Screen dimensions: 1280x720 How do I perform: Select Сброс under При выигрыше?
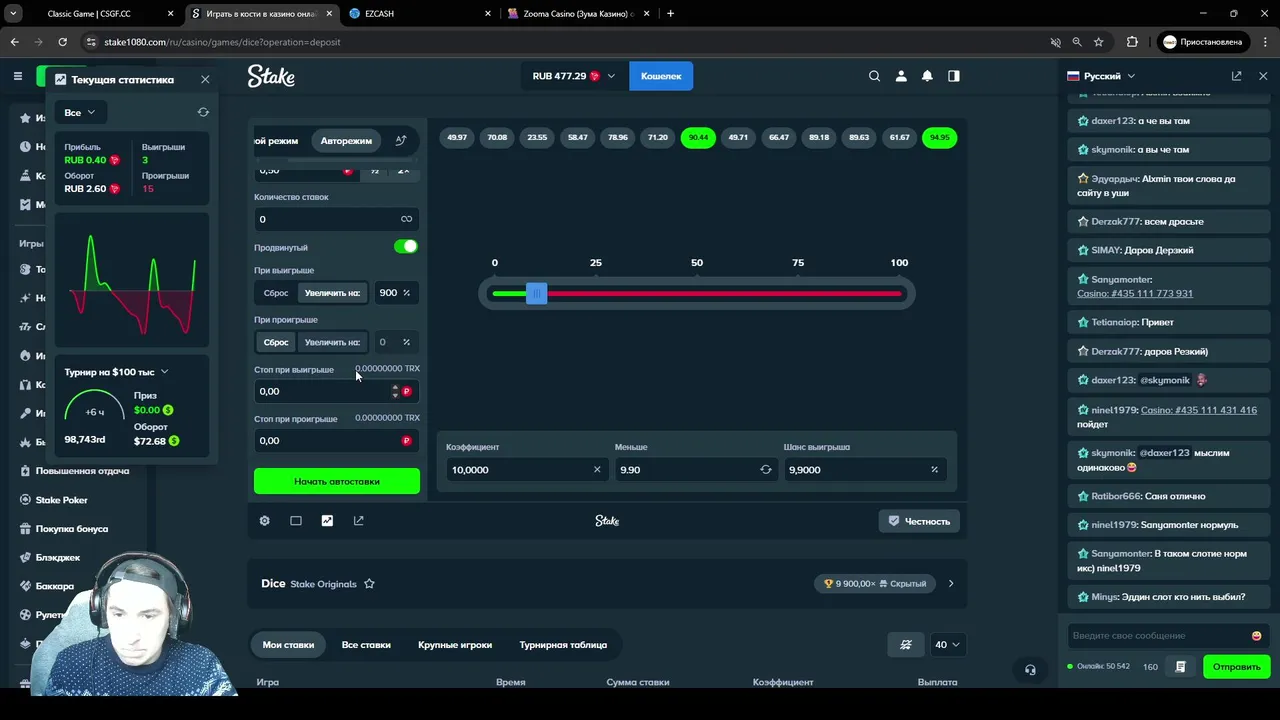tap(276, 293)
